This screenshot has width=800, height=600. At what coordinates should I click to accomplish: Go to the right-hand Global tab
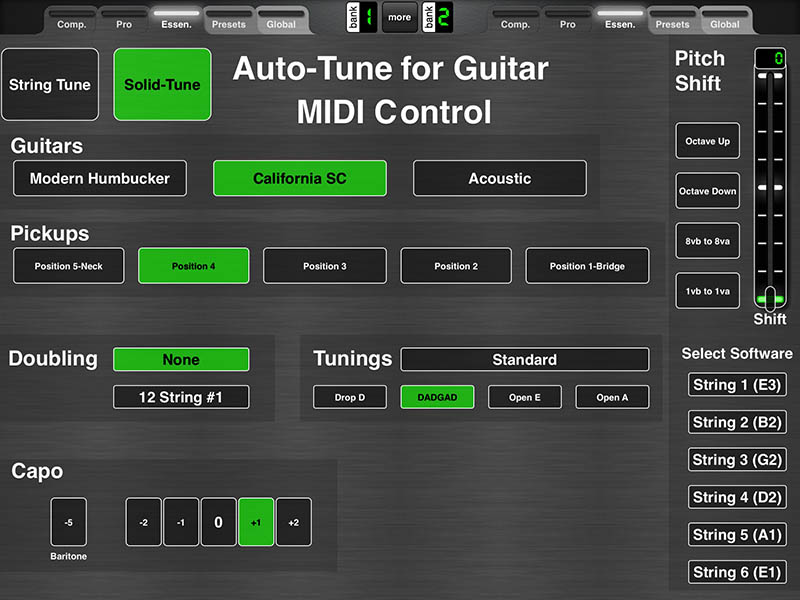(x=725, y=21)
